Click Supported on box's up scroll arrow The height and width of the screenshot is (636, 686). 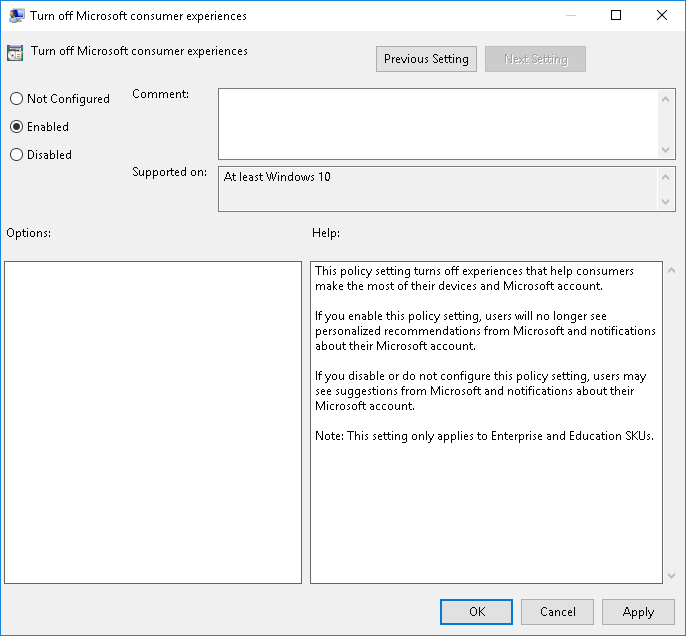click(x=667, y=177)
